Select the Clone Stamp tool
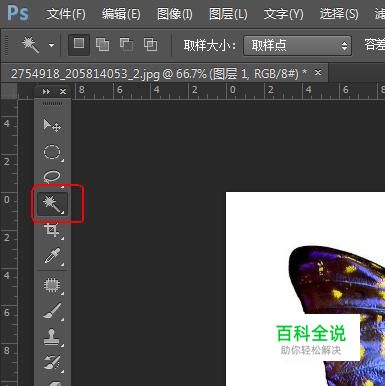This screenshot has height=386, width=385. point(52,337)
